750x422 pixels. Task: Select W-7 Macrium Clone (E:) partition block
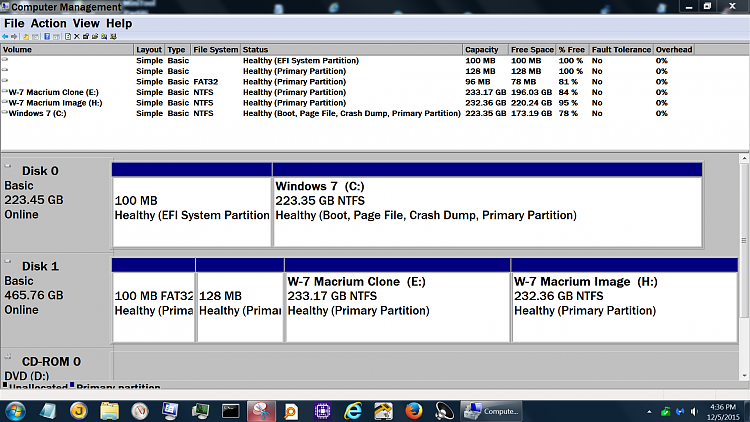point(397,300)
